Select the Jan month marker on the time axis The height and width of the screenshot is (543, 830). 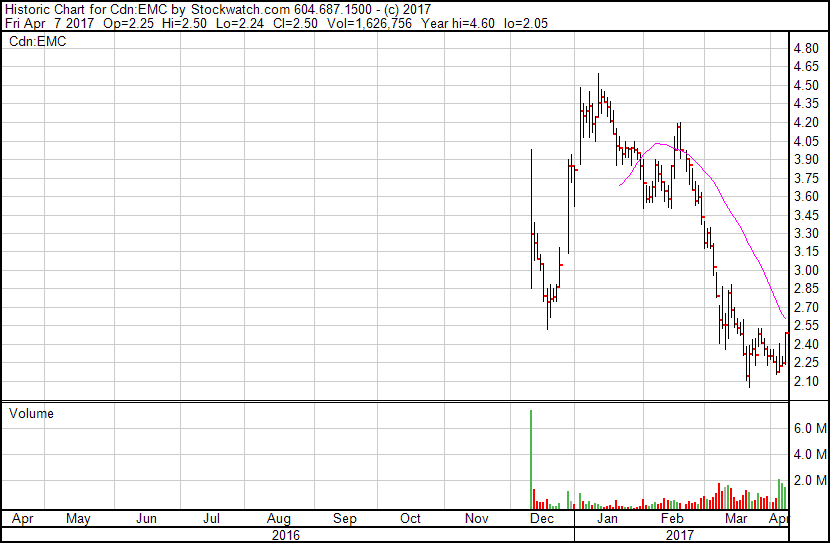607,519
